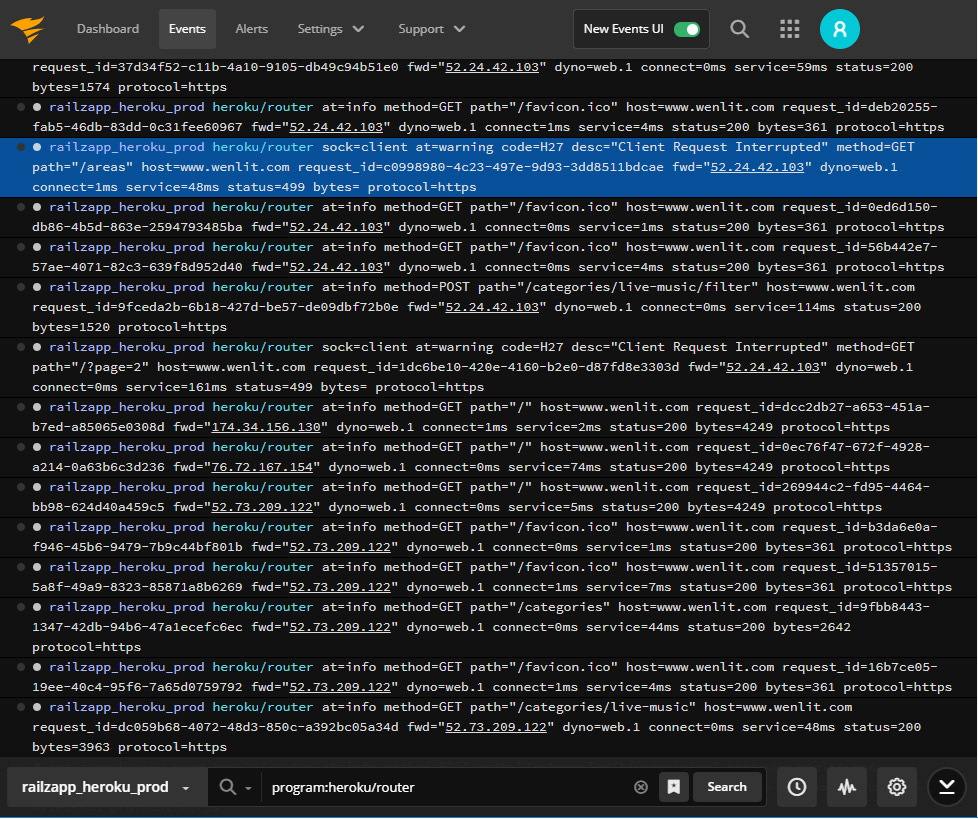Image resolution: width=978 pixels, height=819 pixels.
Task: Jump to latest events arrow button
Action: (947, 787)
